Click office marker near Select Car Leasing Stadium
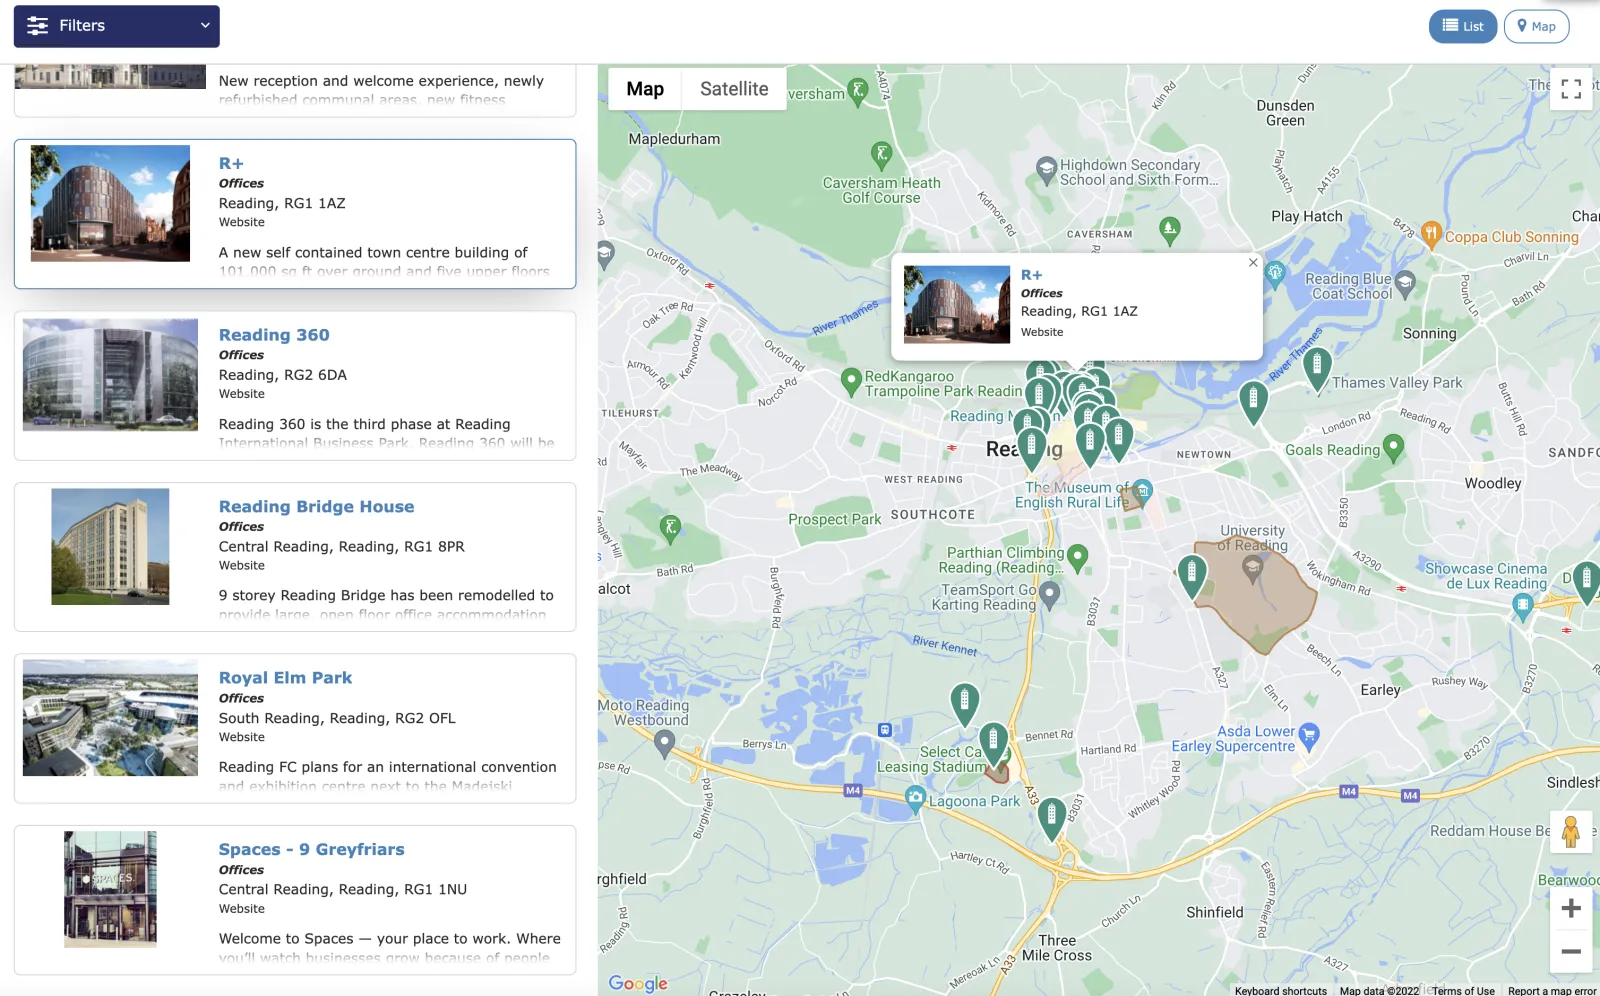The width and height of the screenshot is (1600, 996). click(x=993, y=742)
